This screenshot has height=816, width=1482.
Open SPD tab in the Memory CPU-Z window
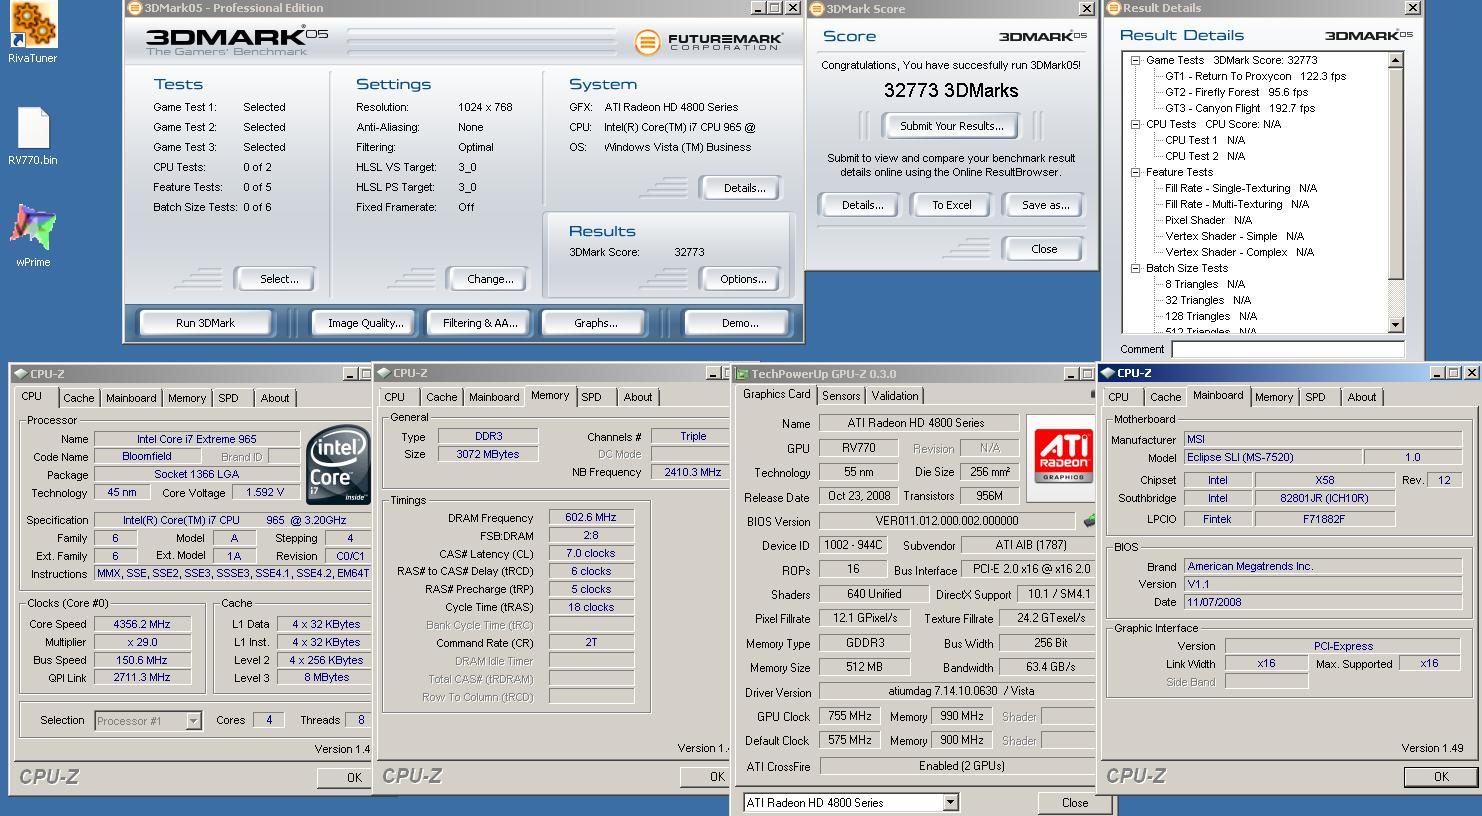pos(592,397)
